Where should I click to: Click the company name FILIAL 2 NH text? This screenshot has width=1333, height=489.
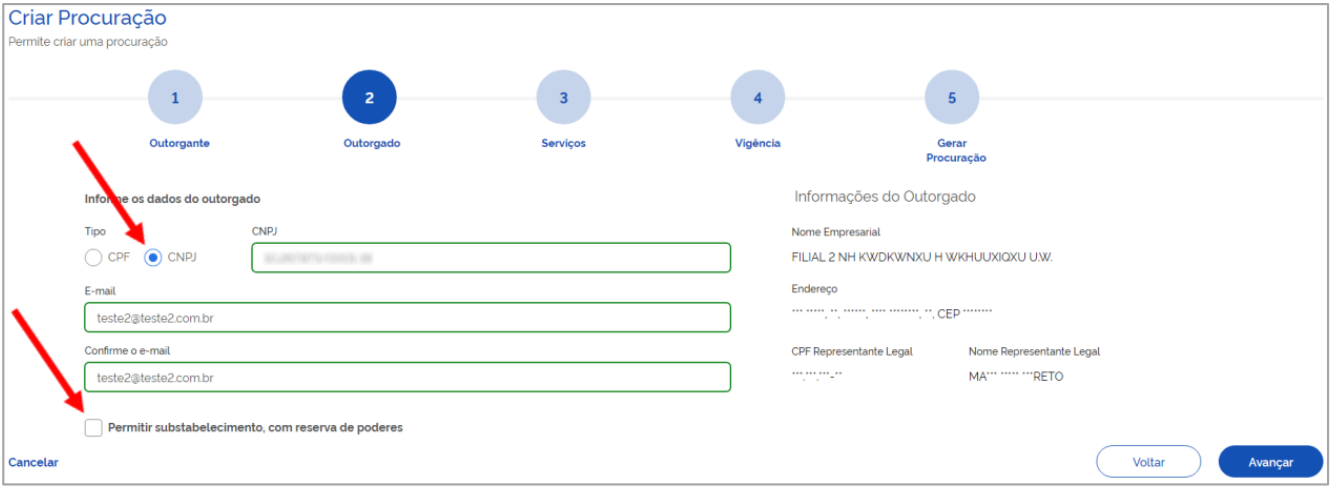pos(922,257)
